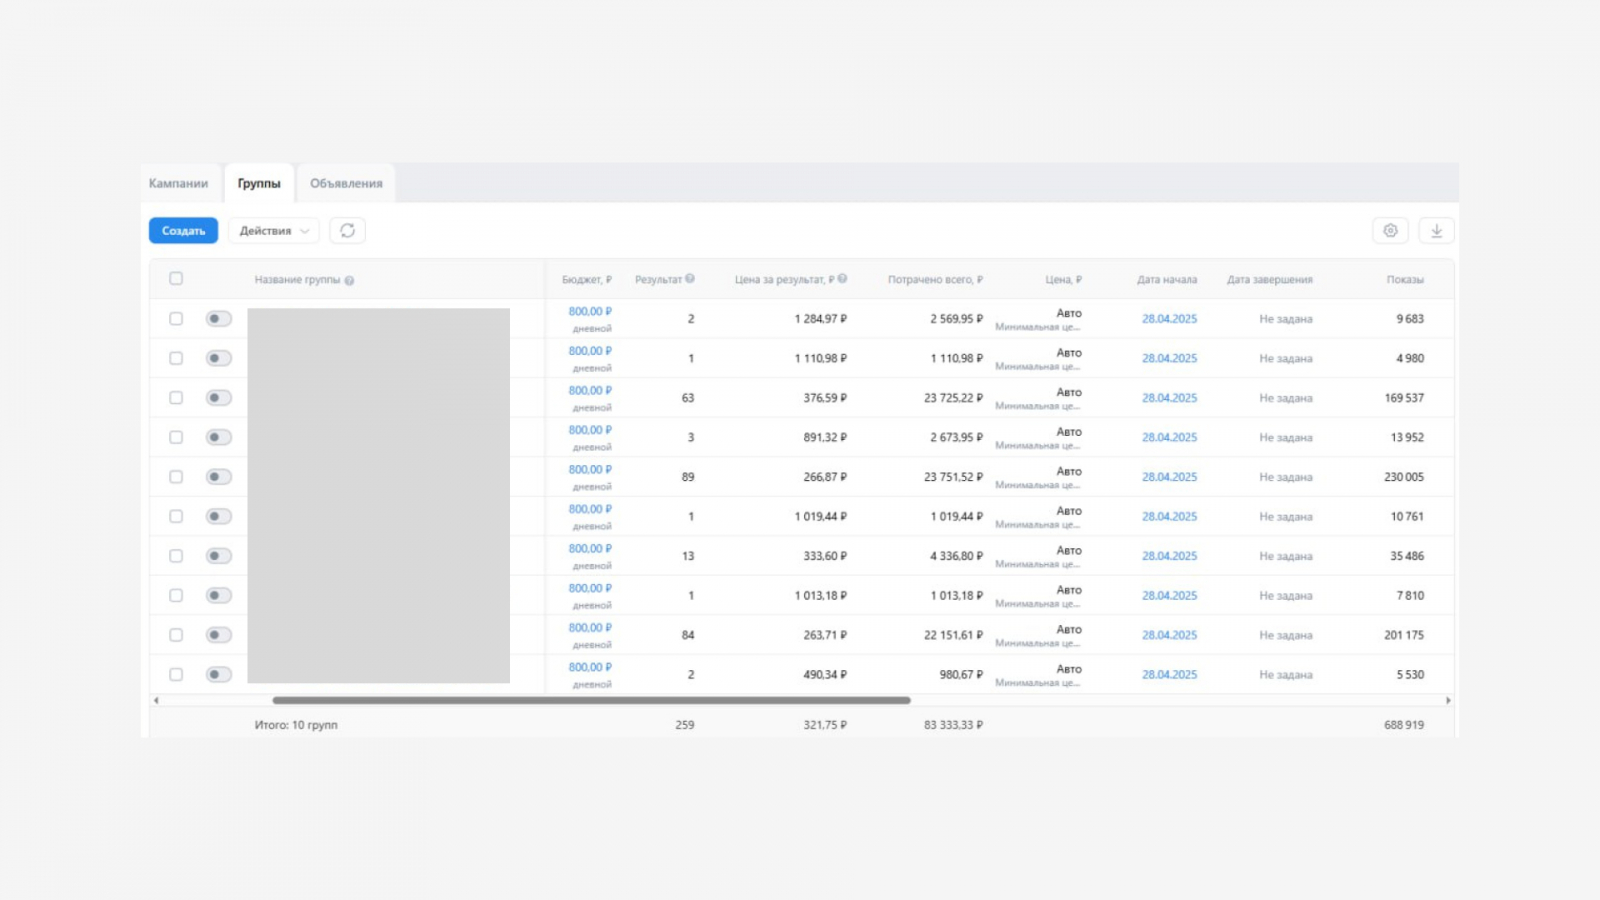1600x900 pixels.
Task: Click the left arrow of horizontal scrollbar
Action: point(156,700)
